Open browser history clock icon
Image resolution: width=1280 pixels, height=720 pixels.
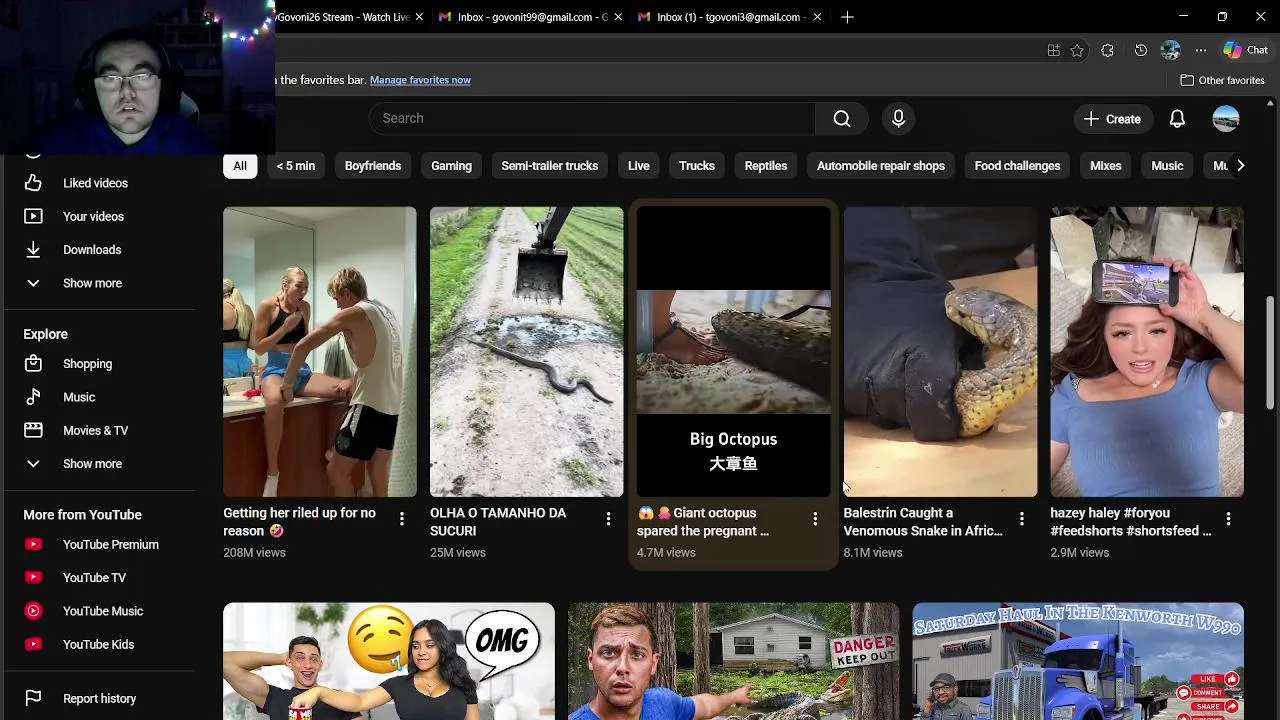(1141, 51)
